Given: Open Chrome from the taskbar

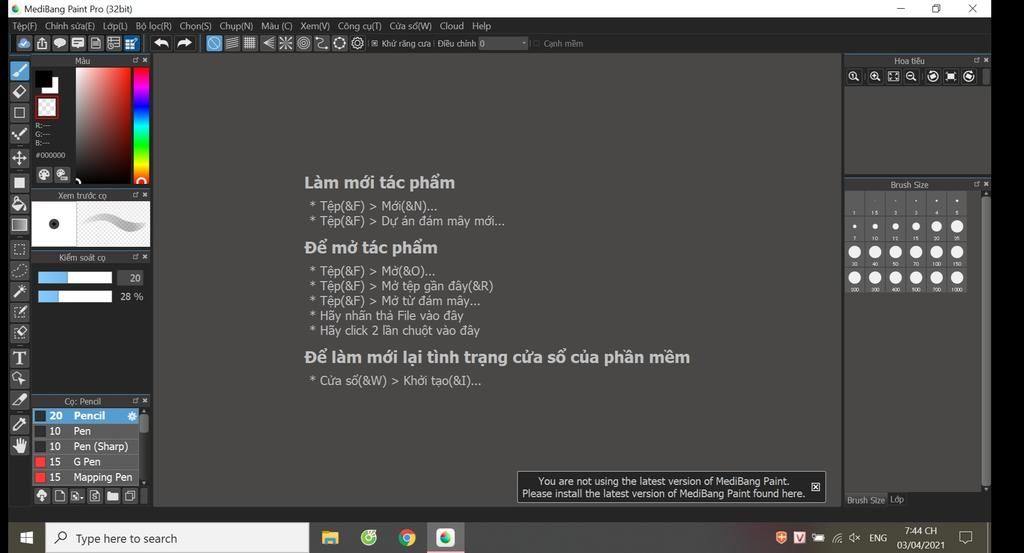Looking at the screenshot, I should (x=407, y=538).
